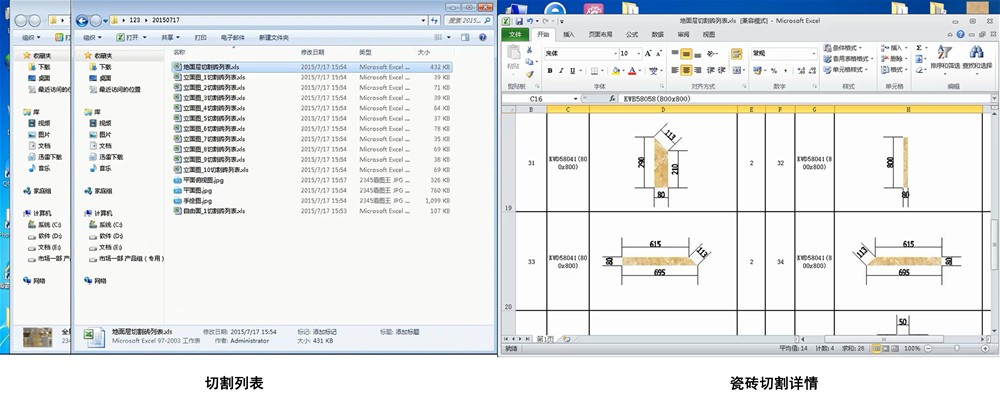The width and height of the screenshot is (1000, 403).
Task: Expand the font size dropdown
Action: [x=638, y=53]
